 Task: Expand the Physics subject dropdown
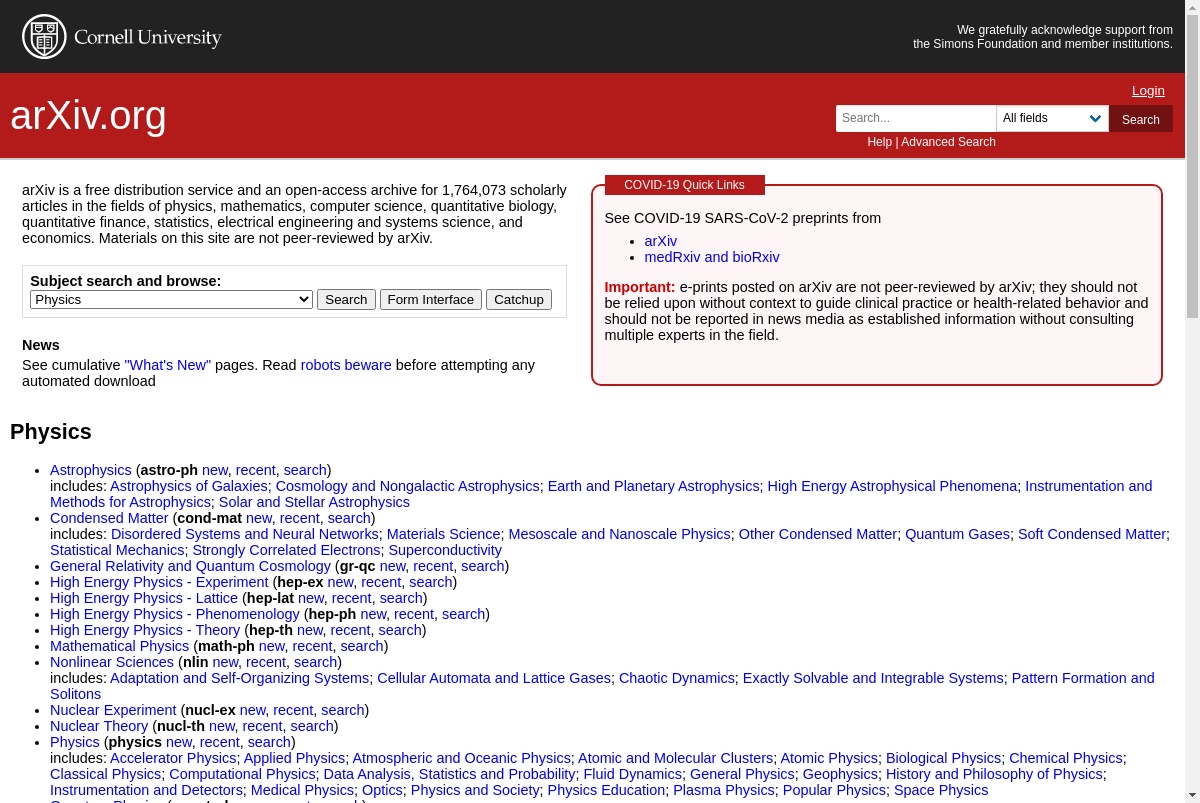[171, 299]
